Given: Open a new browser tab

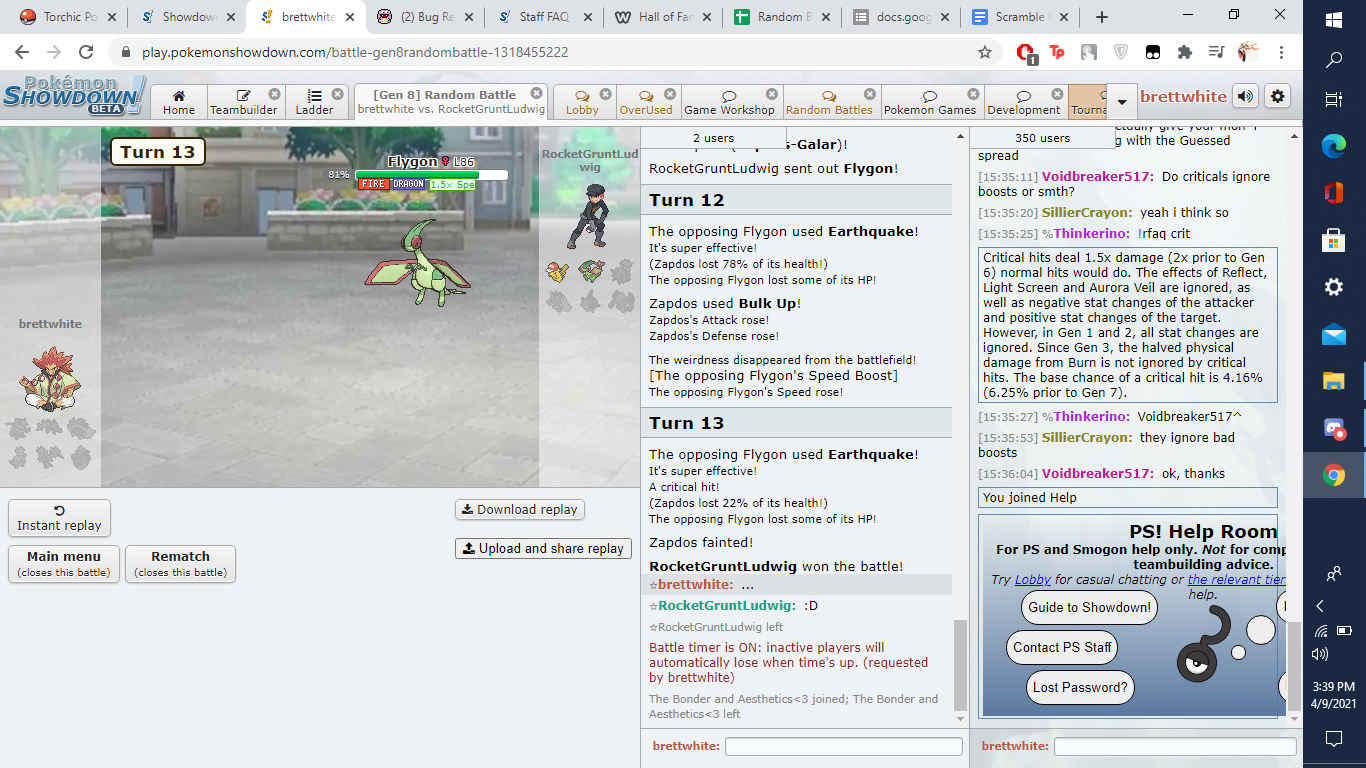Looking at the screenshot, I should (x=1102, y=17).
